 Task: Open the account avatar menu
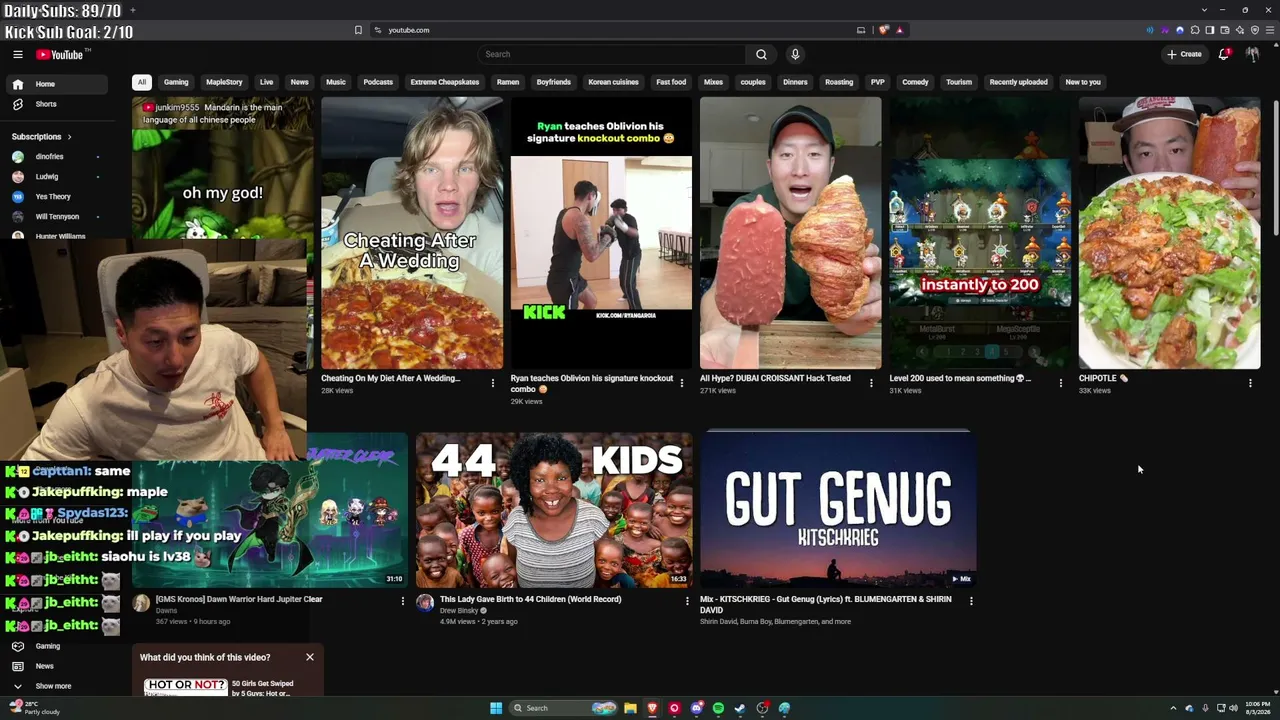(1252, 54)
